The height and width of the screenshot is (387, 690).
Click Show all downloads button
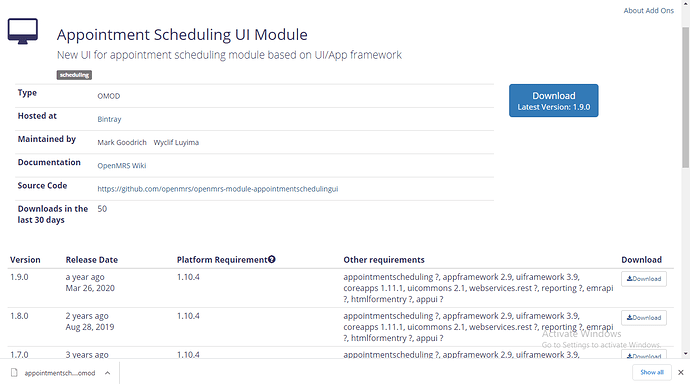click(x=652, y=372)
